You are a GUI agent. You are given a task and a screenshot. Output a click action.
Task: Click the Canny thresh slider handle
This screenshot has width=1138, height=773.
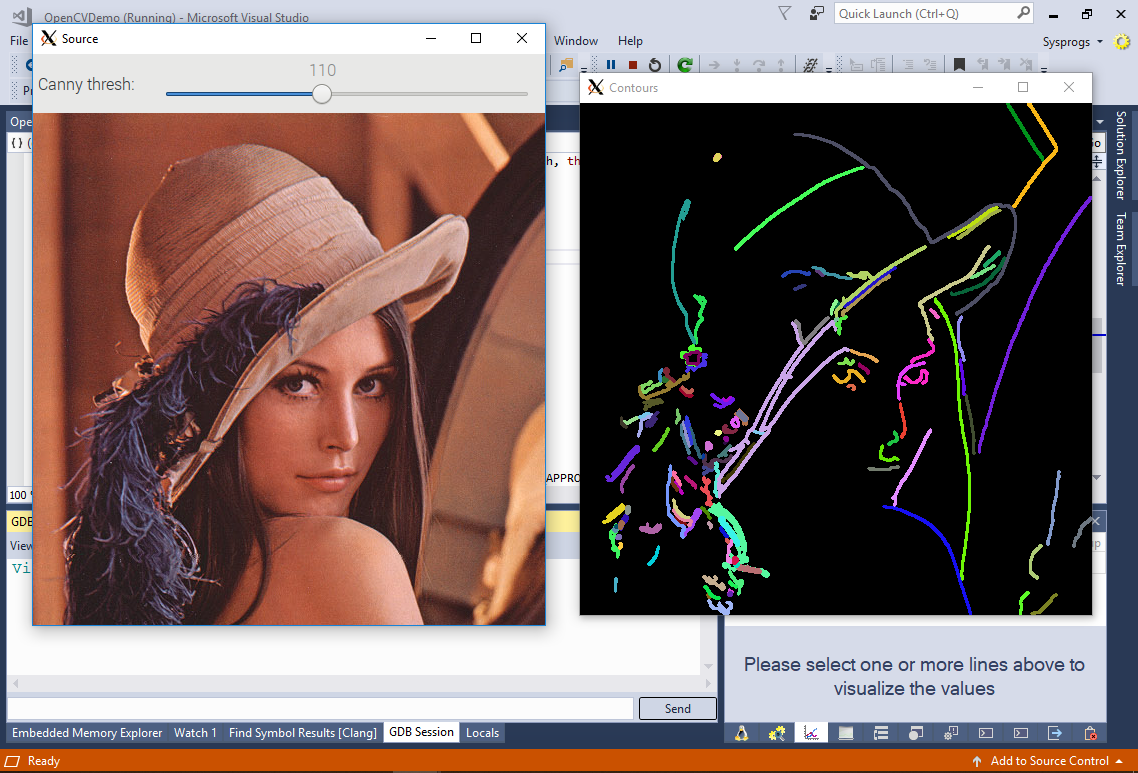click(x=322, y=94)
